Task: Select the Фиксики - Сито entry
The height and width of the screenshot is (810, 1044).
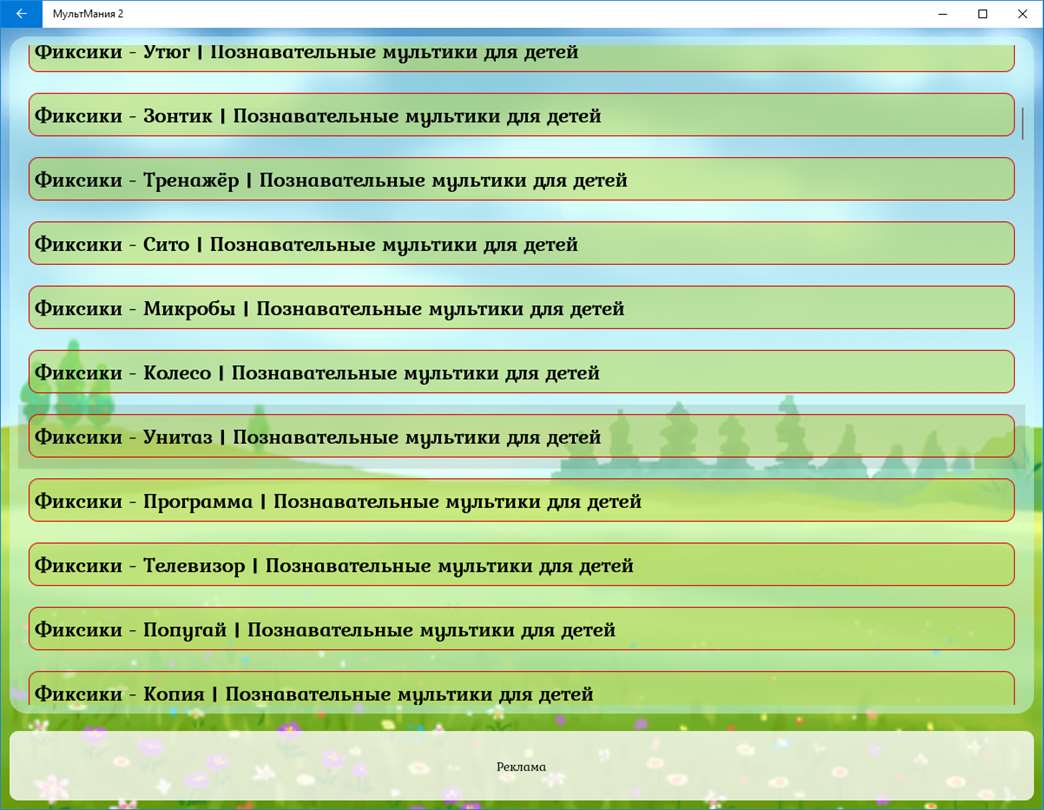Action: coord(521,244)
